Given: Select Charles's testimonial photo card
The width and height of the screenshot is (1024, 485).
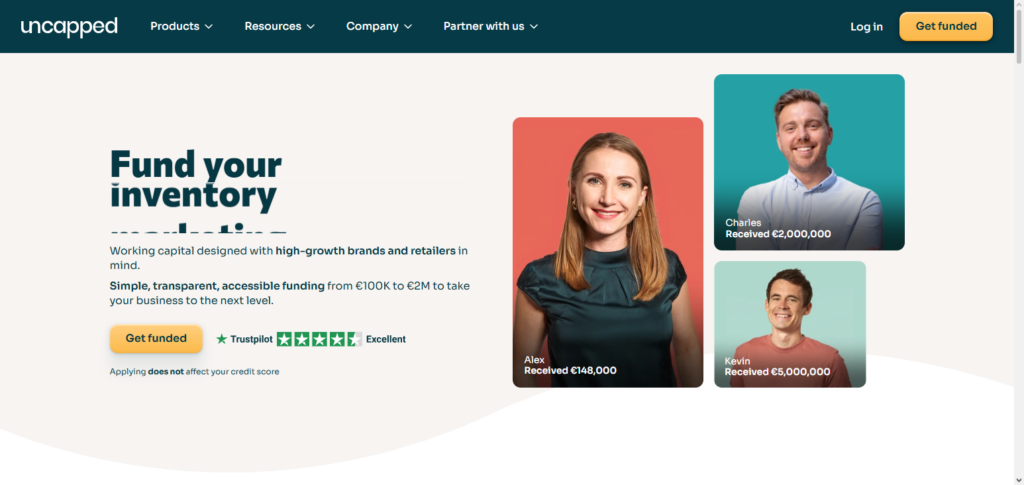Looking at the screenshot, I should (809, 162).
